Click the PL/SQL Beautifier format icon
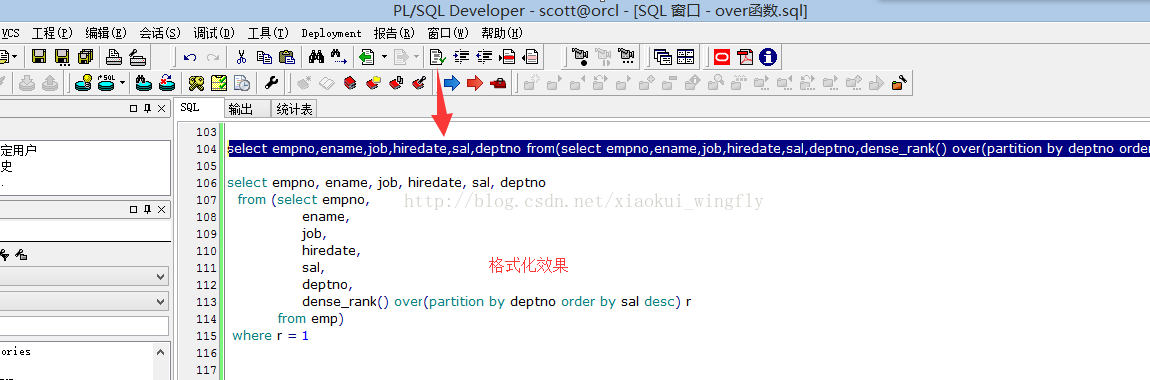Viewport: 1150px width, 380px height. coord(438,56)
